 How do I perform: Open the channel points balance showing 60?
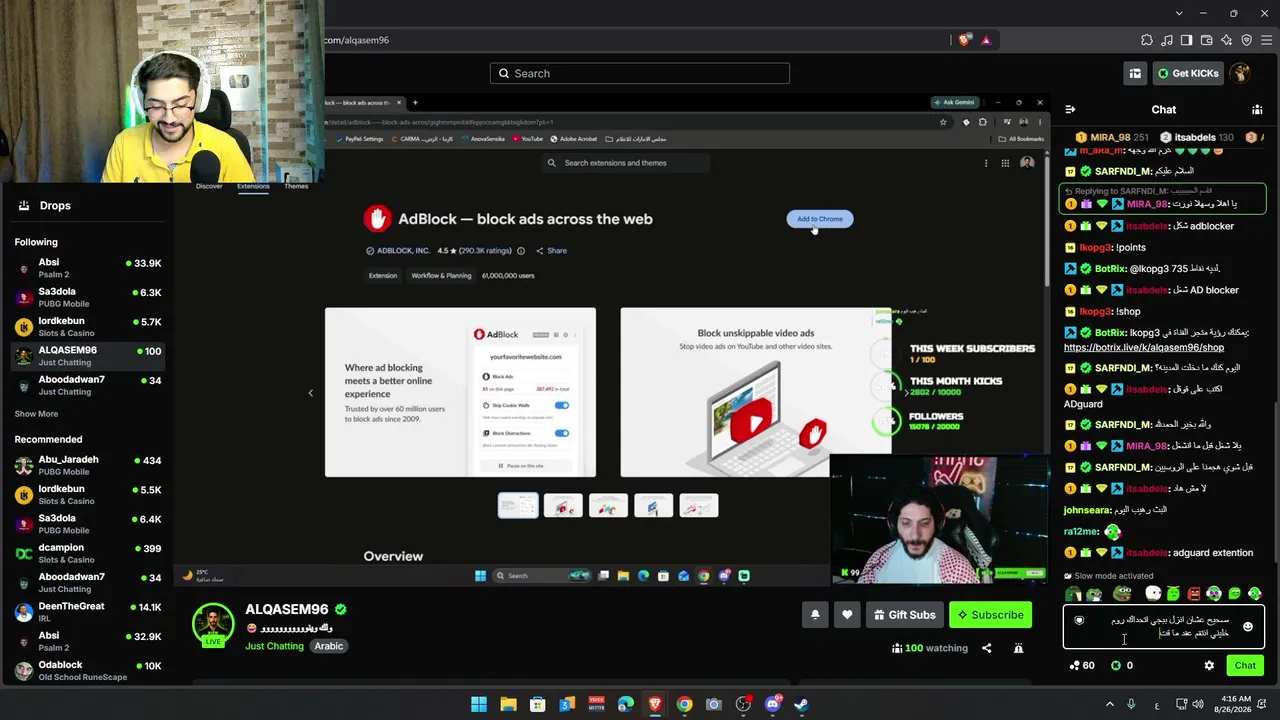(x=1082, y=665)
